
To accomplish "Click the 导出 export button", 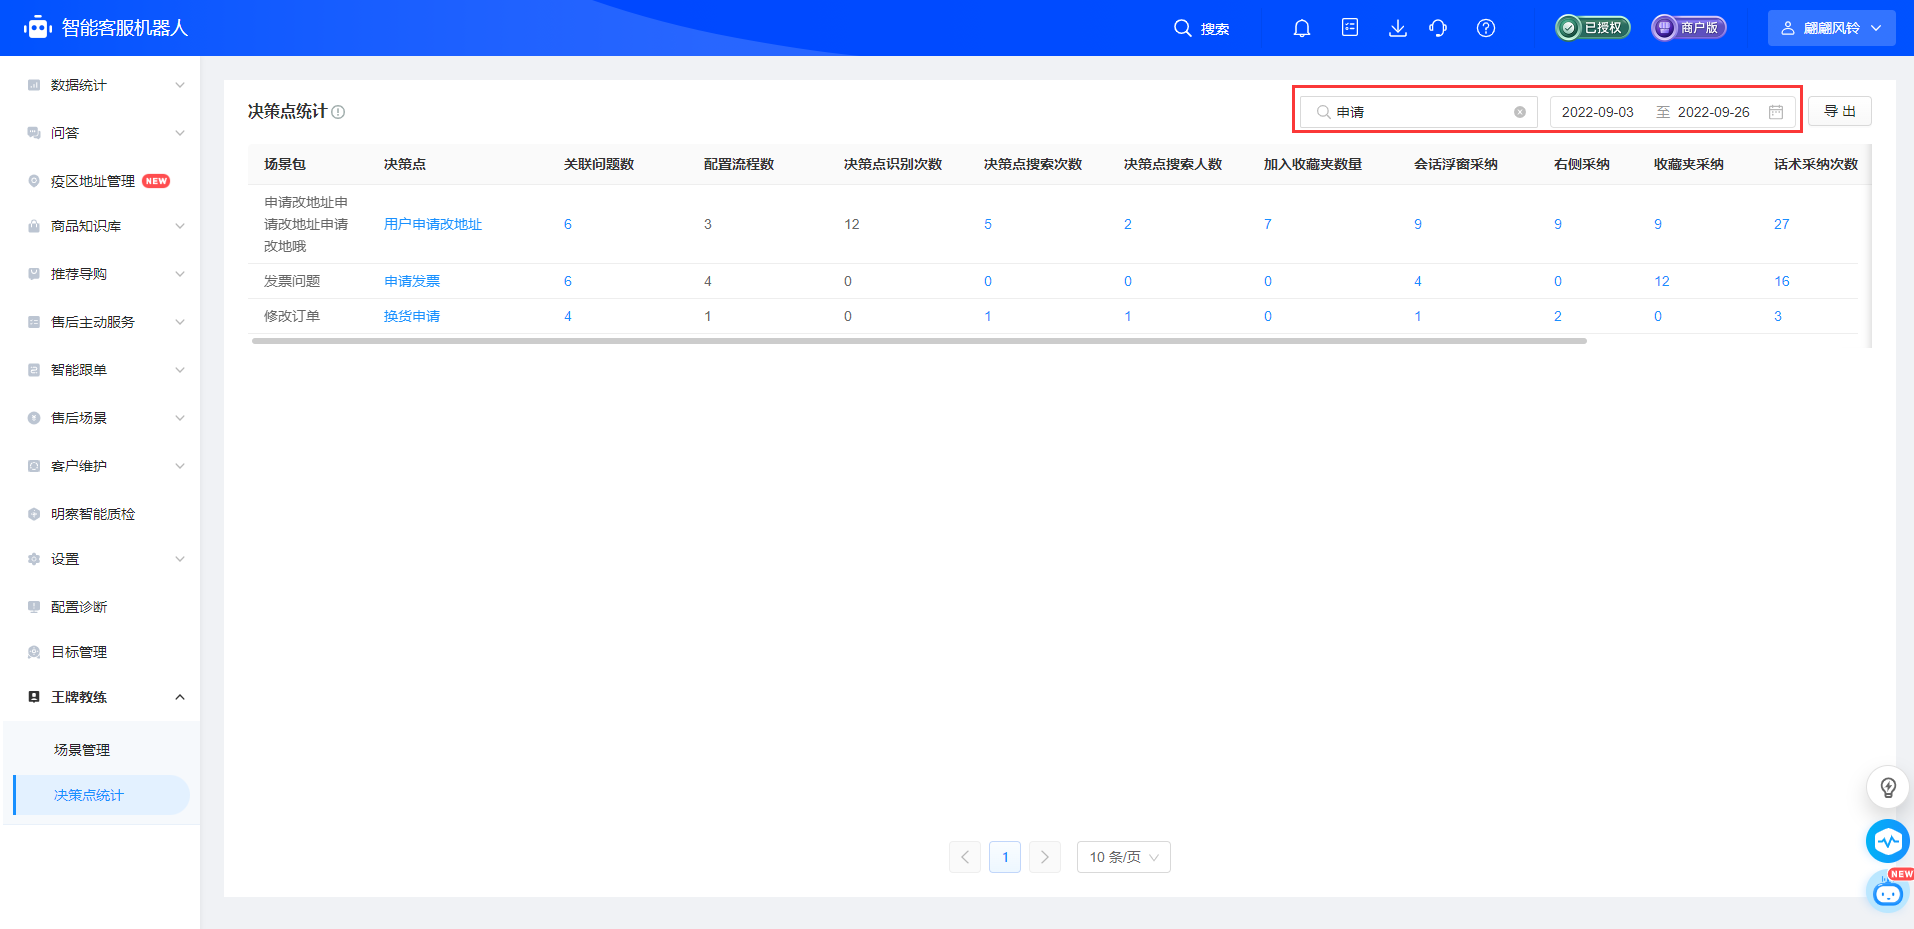I will coord(1840,111).
